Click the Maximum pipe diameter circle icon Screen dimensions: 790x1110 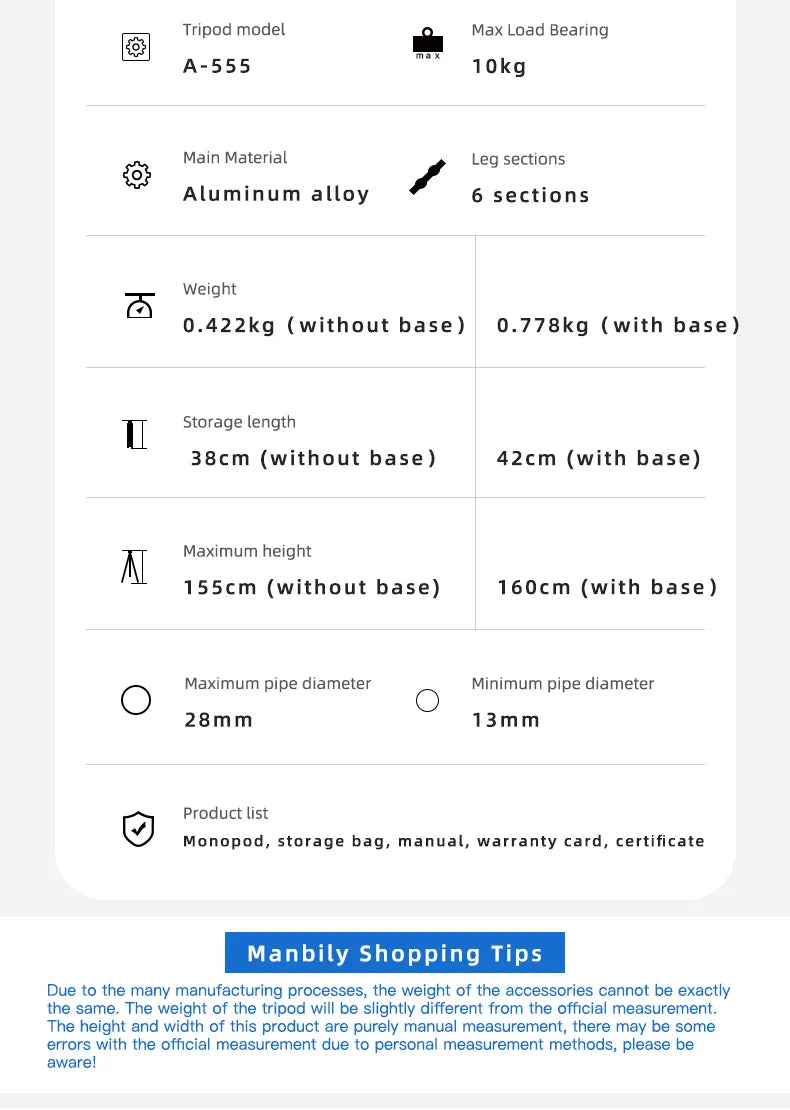(136, 700)
